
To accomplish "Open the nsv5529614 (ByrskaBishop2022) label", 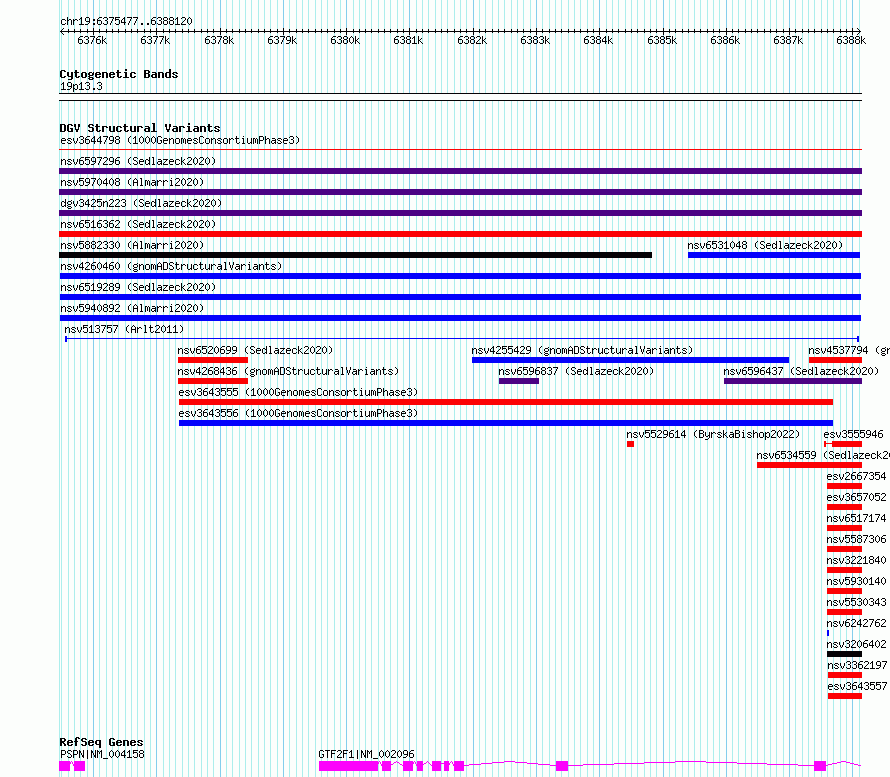I will pos(713,434).
